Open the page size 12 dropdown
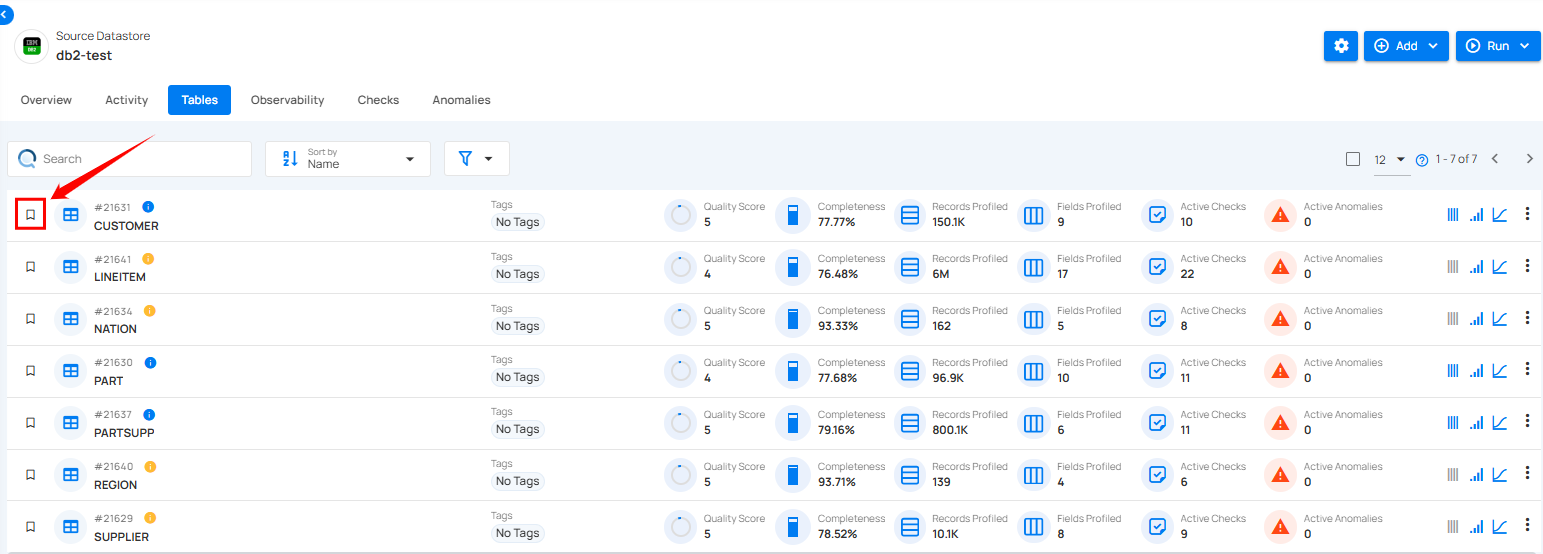Image resolution: width=1543 pixels, height=554 pixels. click(x=1389, y=160)
